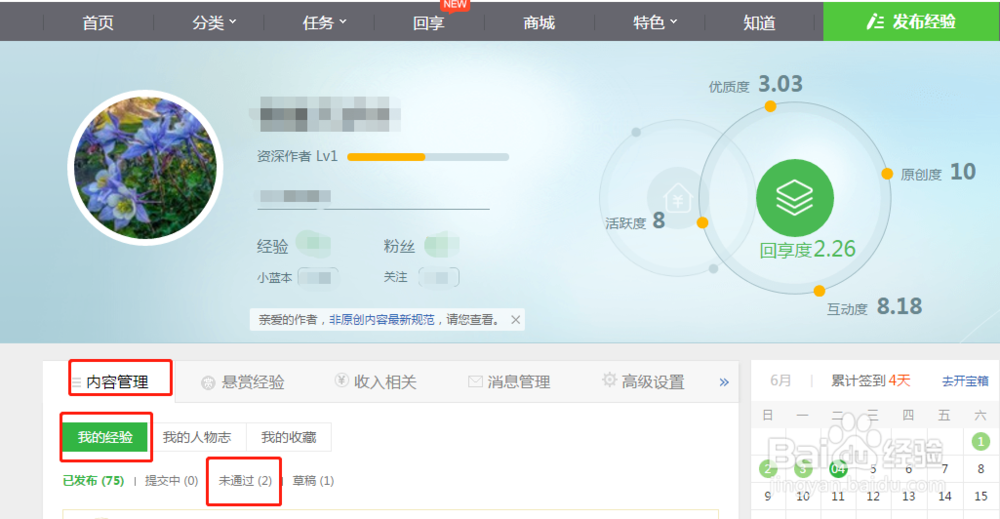This screenshot has height=519, width=1000.
Task: Open 知道 in navigation bar
Action: pyautogui.click(x=759, y=23)
